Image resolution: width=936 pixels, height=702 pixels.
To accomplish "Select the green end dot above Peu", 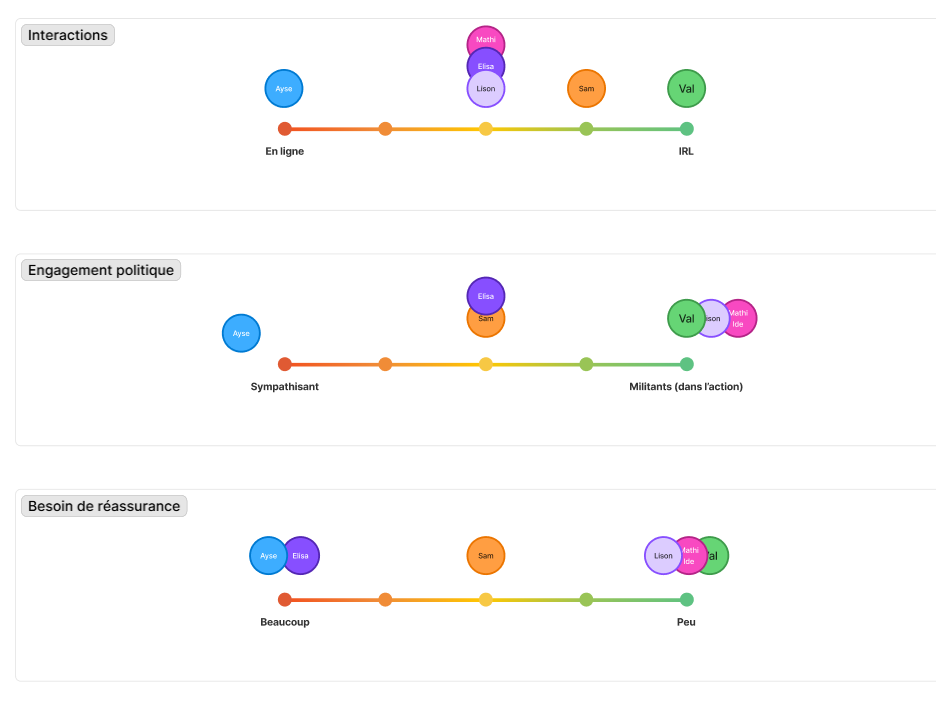I will tap(687, 600).
